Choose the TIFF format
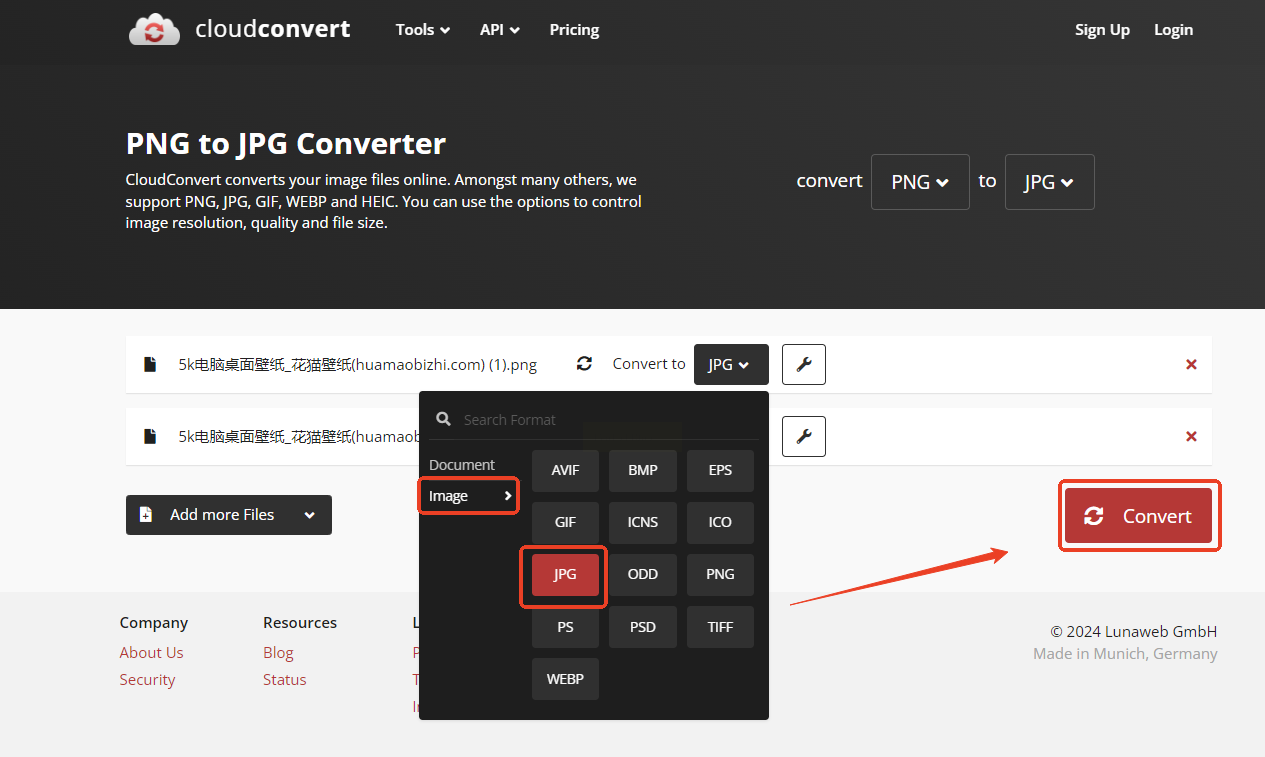The height and width of the screenshot is (757, 1265). click(x=720, y=627)
